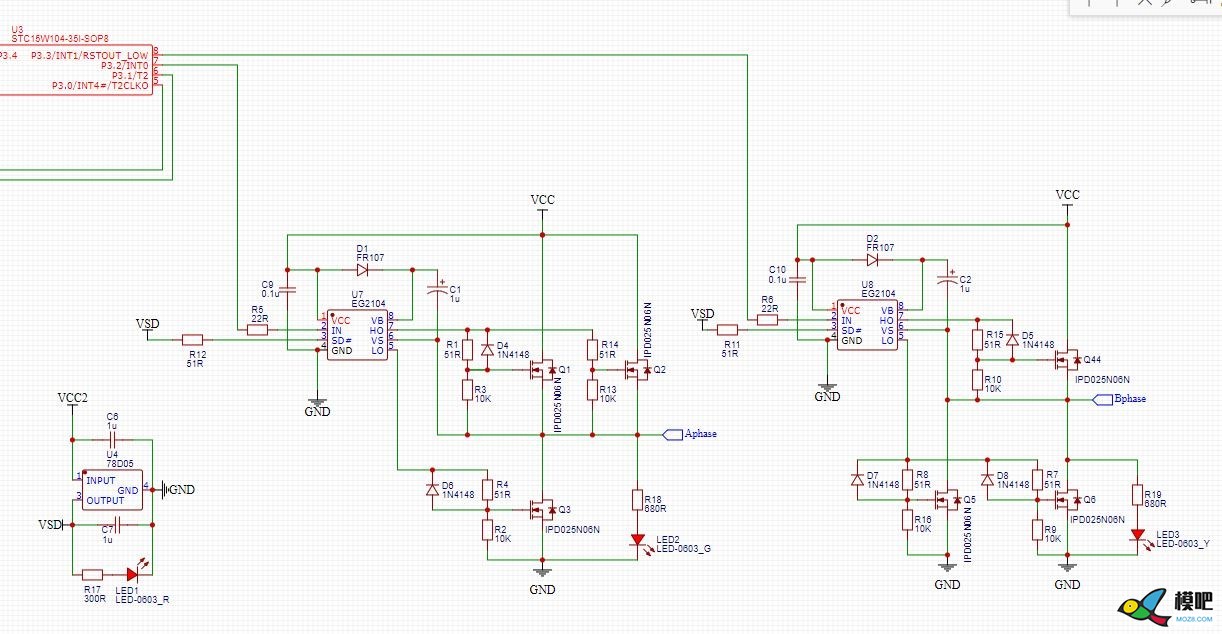The image size is (1222, 634).
Task: Click the Q3 MOSFET symbol
Action: (544, 510)
